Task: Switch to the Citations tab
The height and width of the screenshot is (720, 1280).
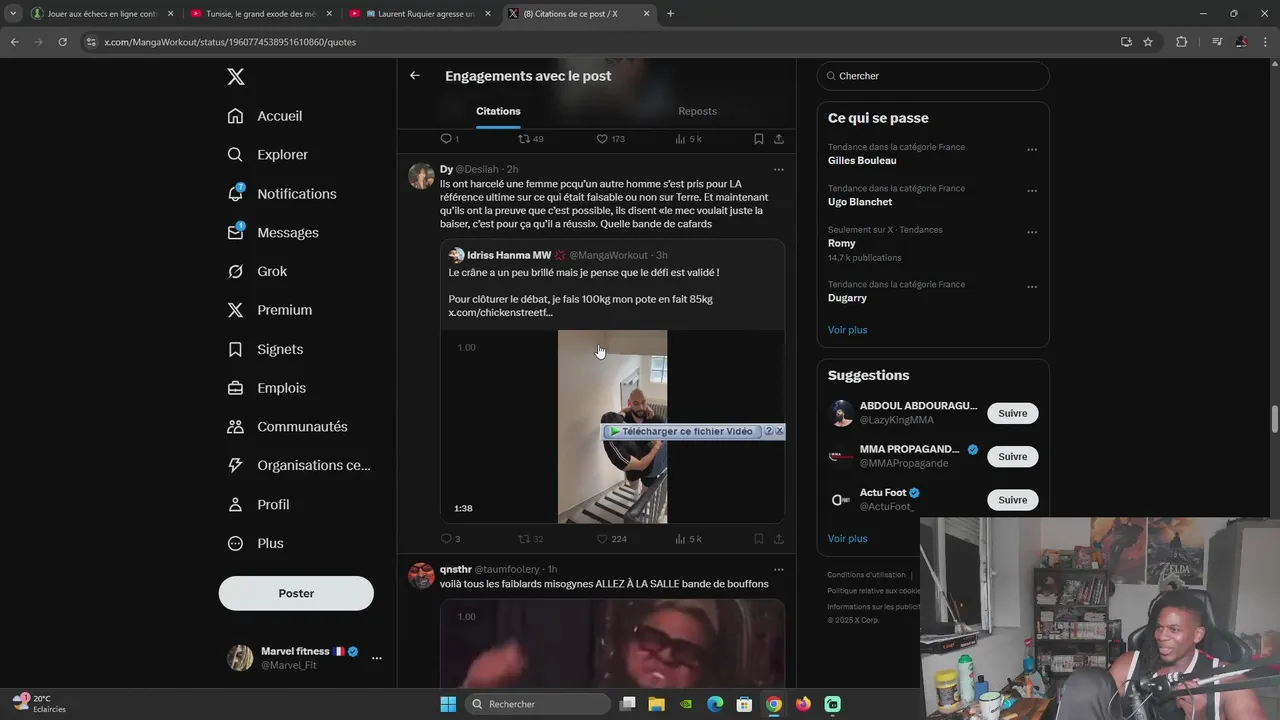Action: 498,111
